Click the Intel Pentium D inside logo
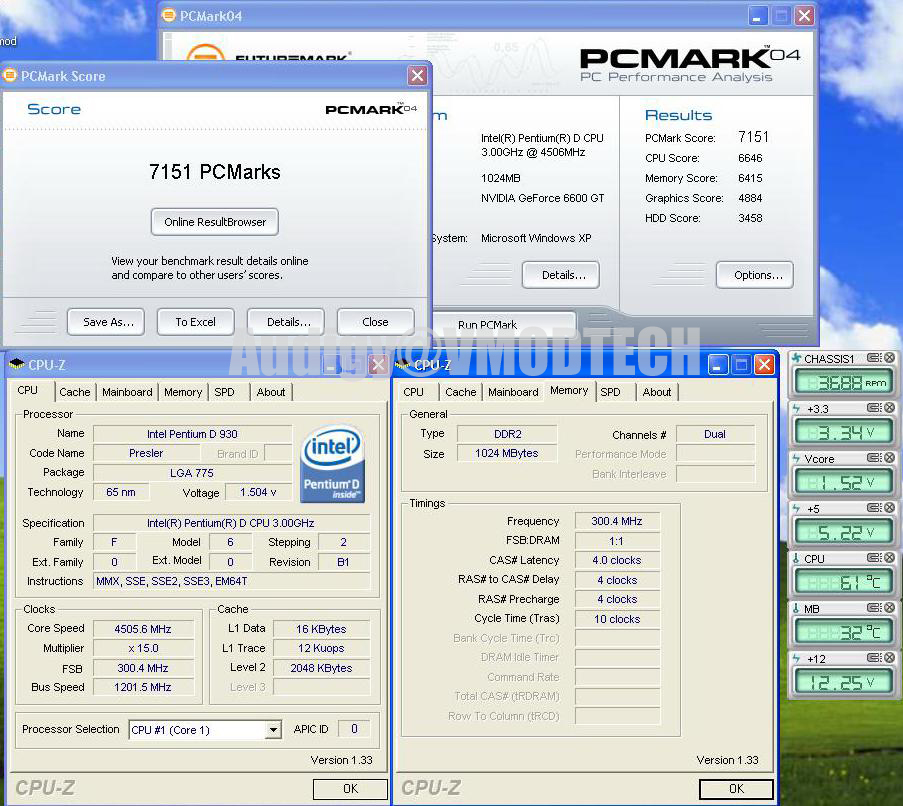Viewport: 903px width, 806px height. point(332,464)
